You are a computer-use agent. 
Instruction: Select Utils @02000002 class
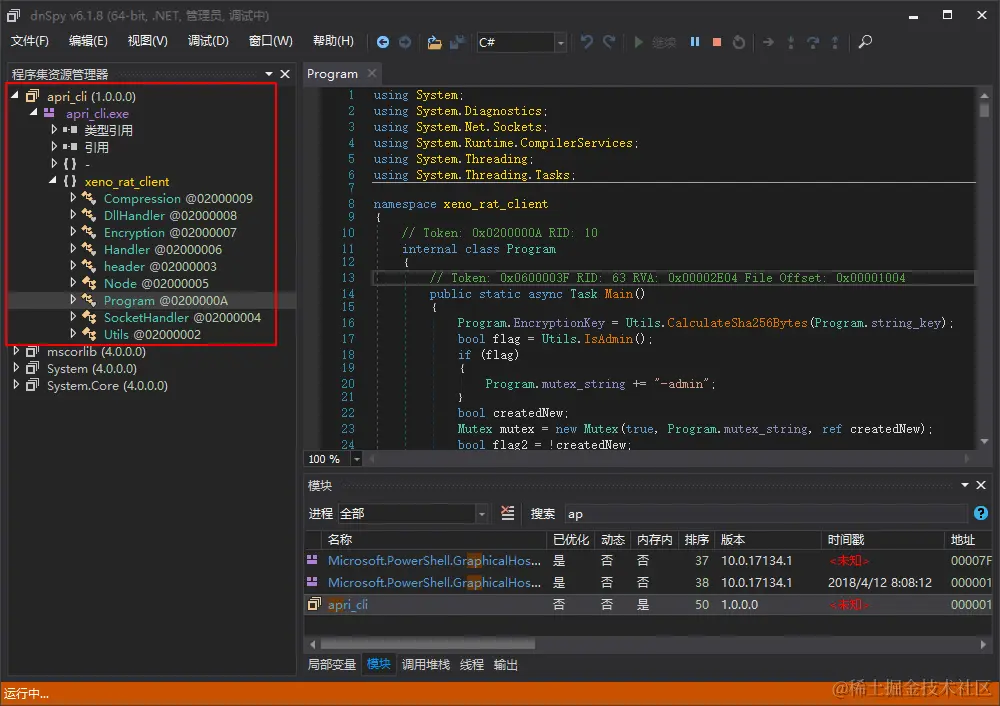click(x=152, y=334)
